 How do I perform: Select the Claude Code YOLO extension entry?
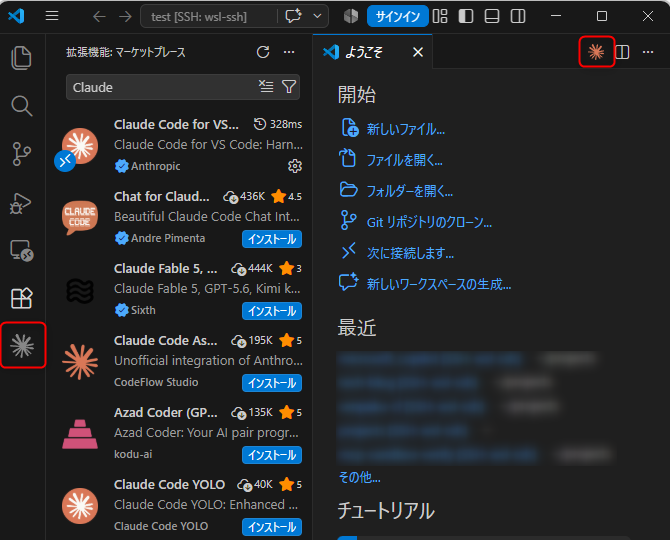tap(179, 505)
